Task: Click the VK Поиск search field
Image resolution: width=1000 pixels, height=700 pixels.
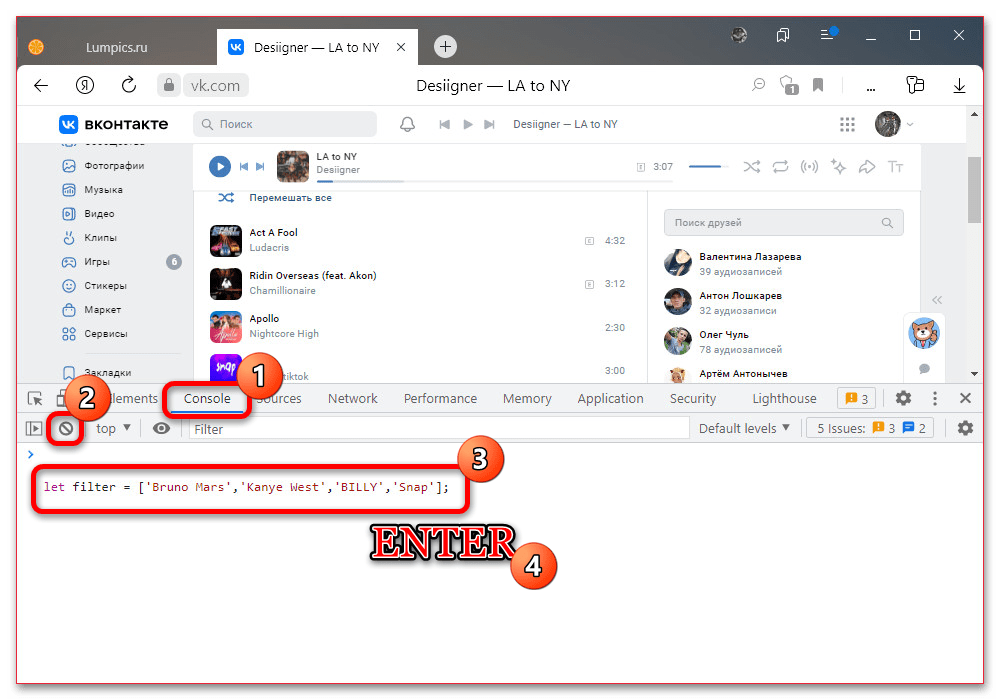Action: pos(285,124)
